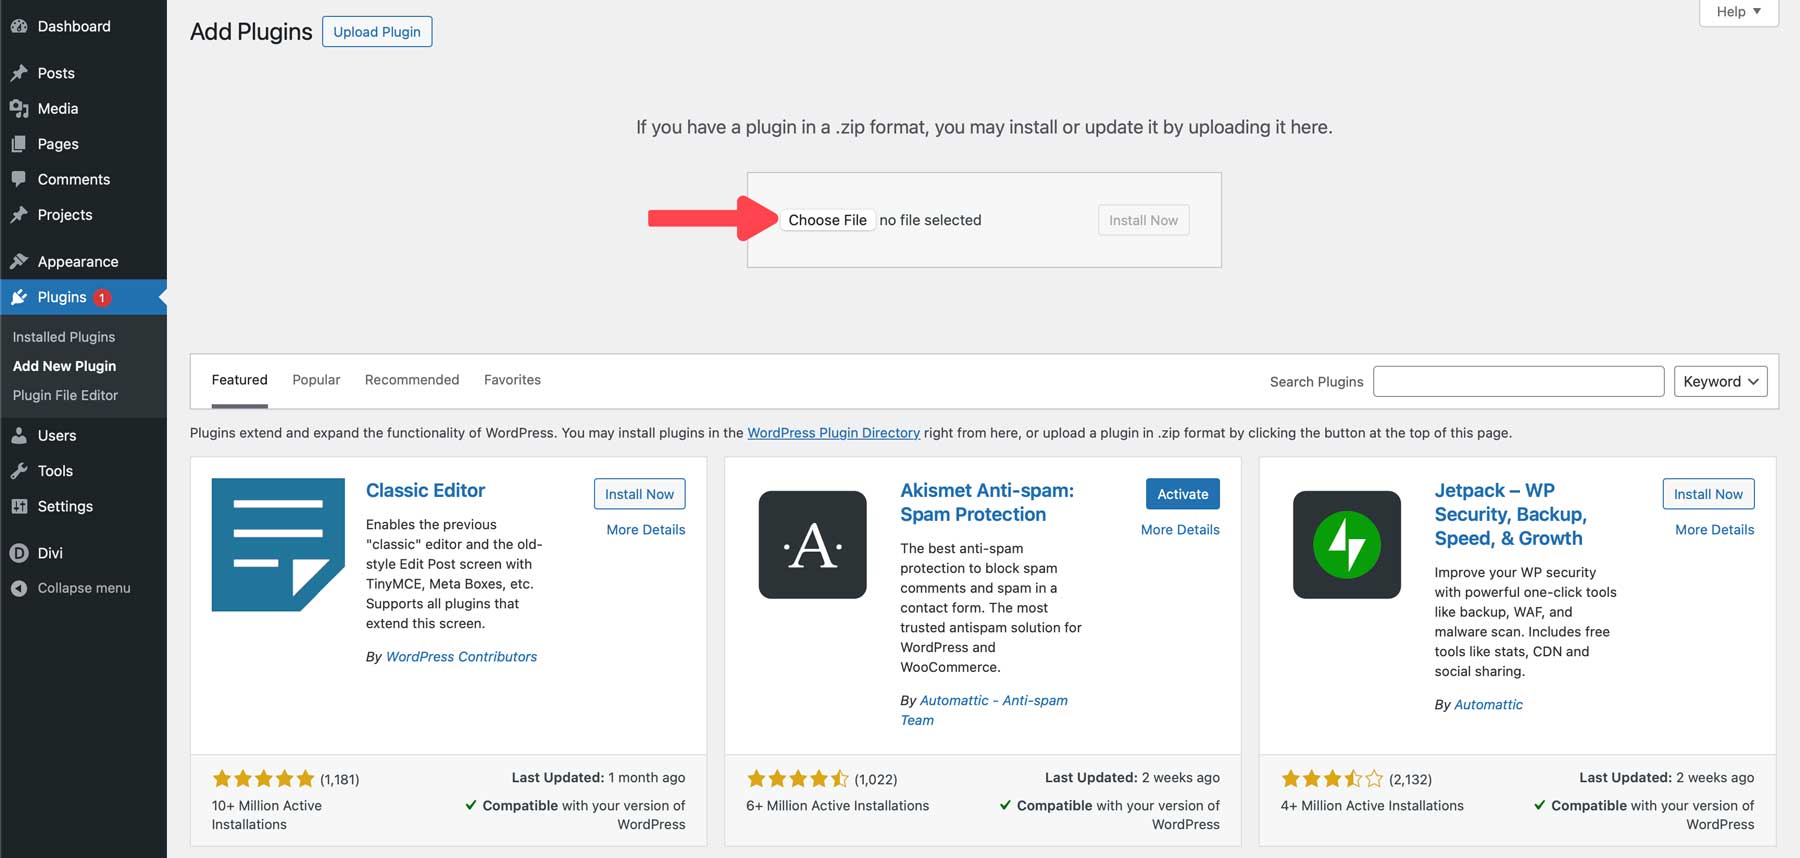Click the Akismet plugin logo thumbnail

[812, 545]
